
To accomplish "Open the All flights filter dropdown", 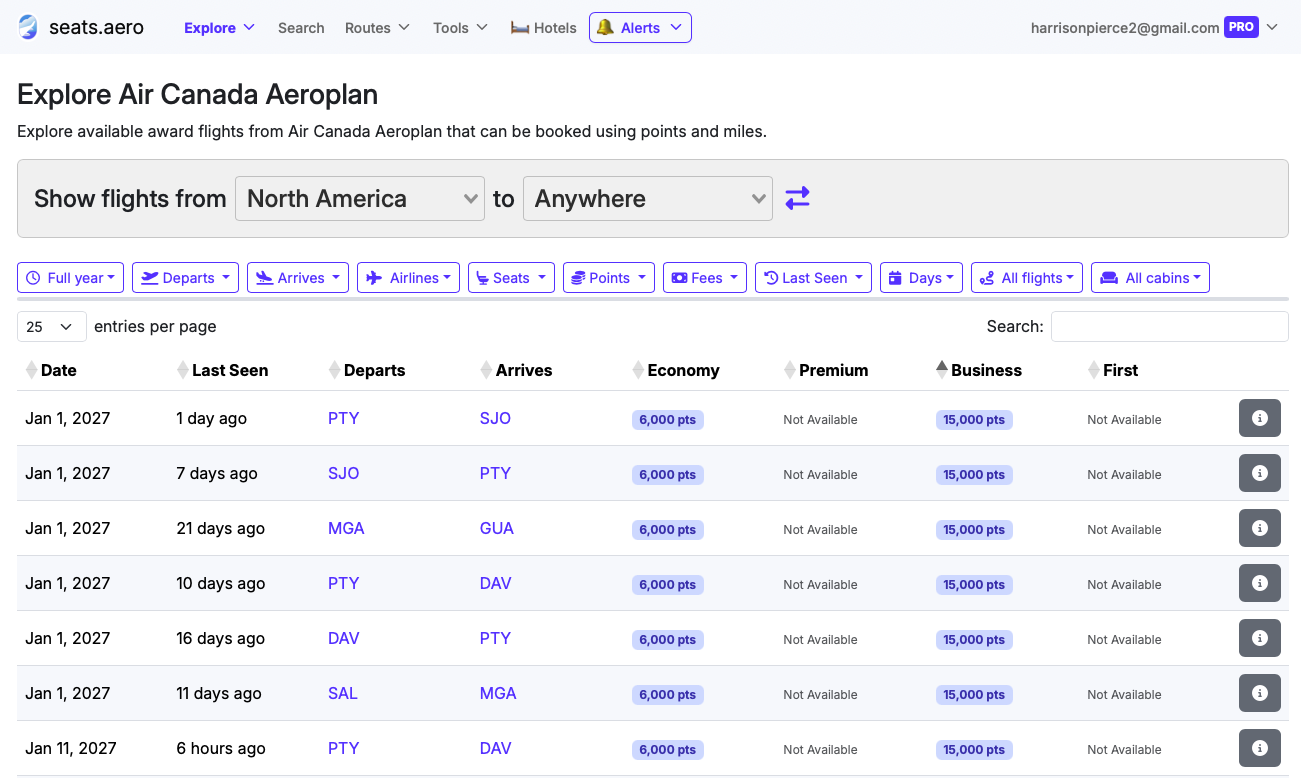I will coord(1027,278).
